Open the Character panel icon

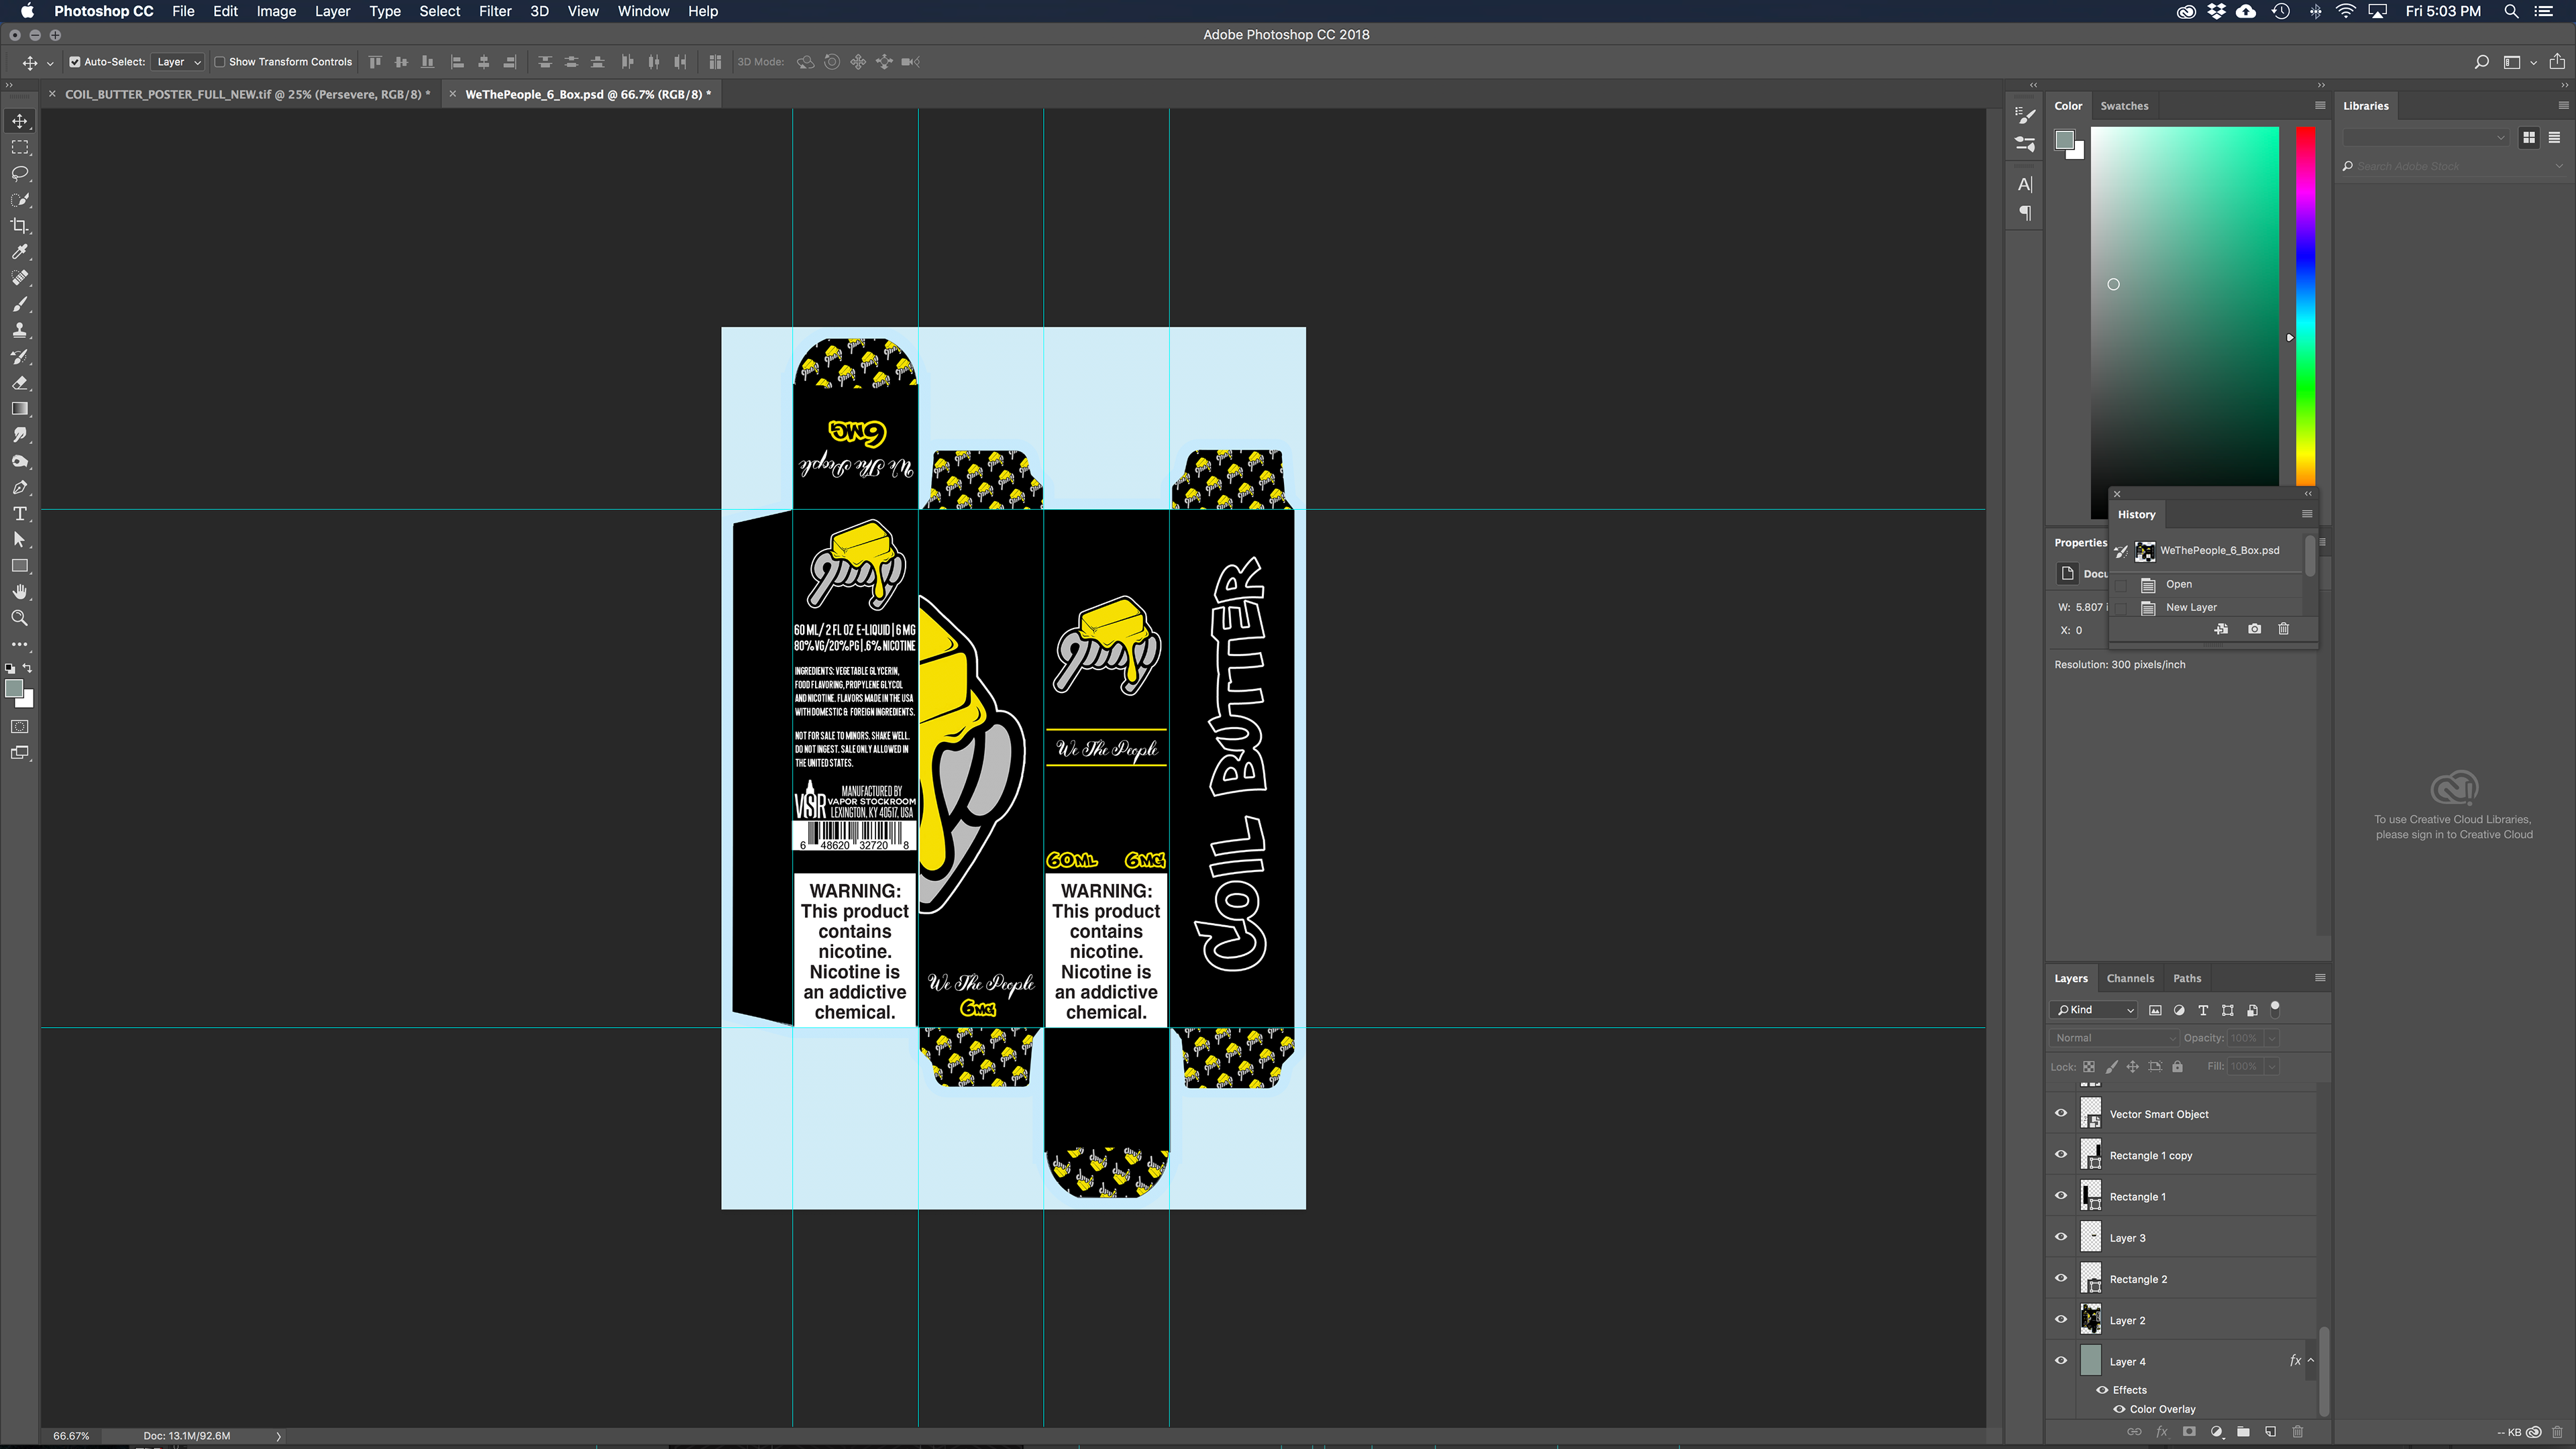[2025, 184]
